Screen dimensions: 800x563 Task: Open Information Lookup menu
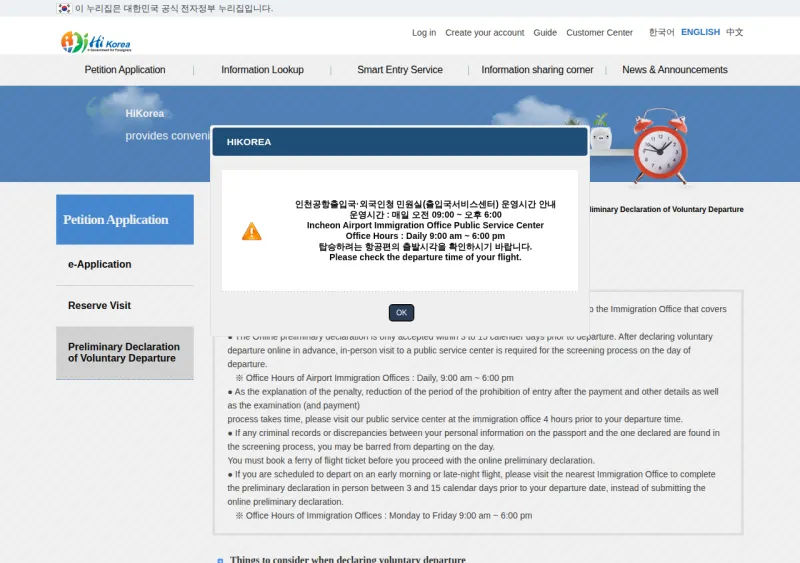click(x=262, y=70)
